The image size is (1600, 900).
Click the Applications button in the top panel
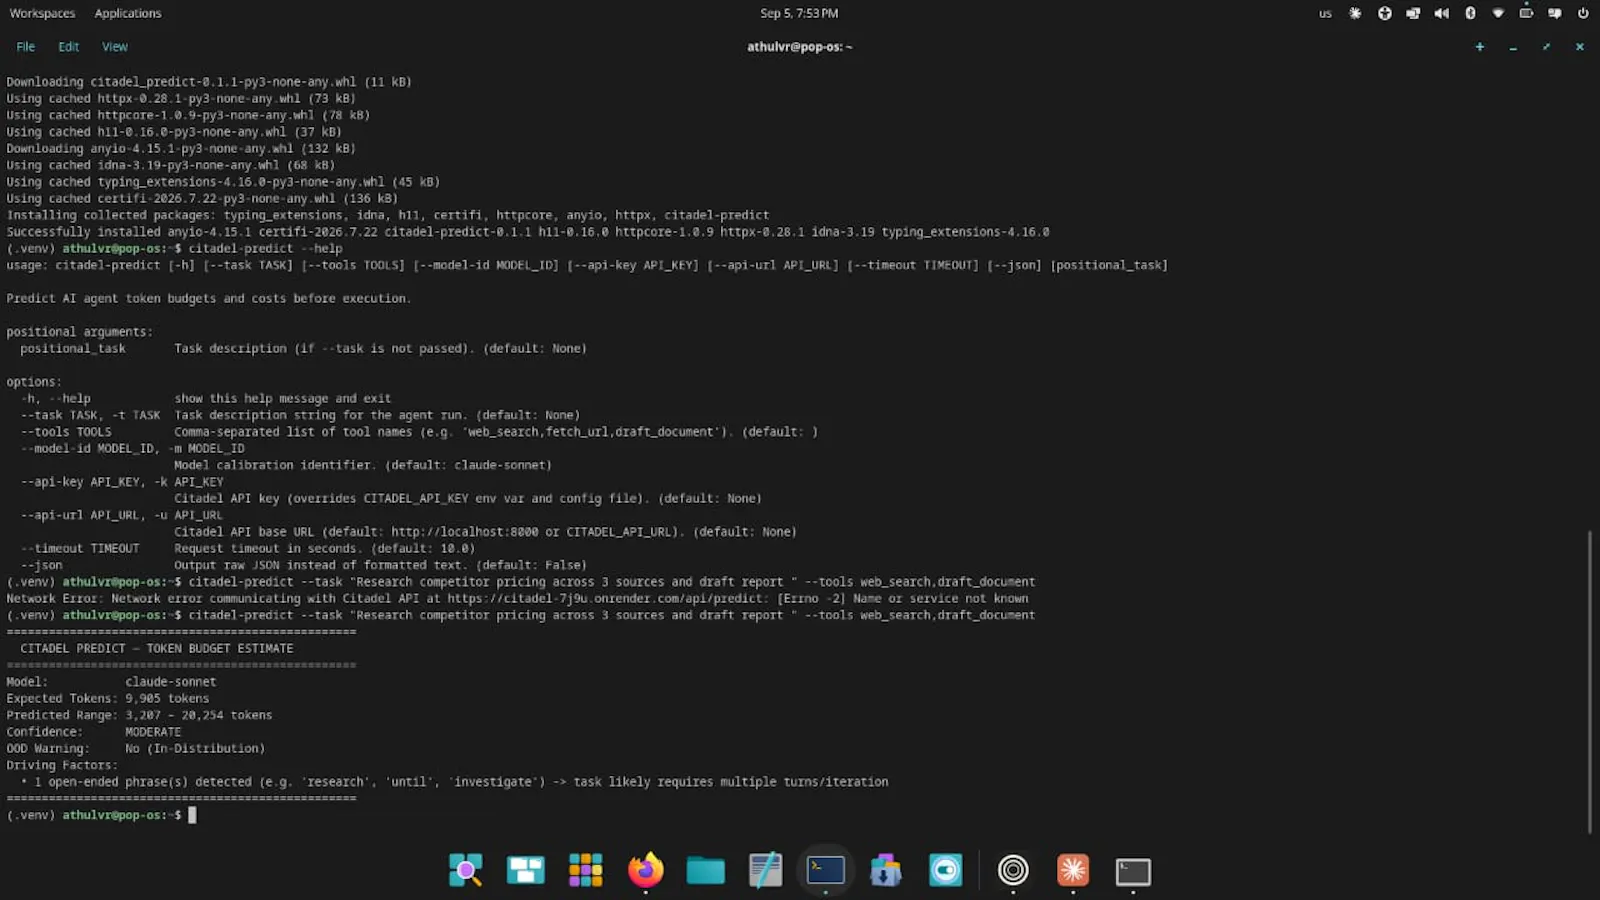128,13
